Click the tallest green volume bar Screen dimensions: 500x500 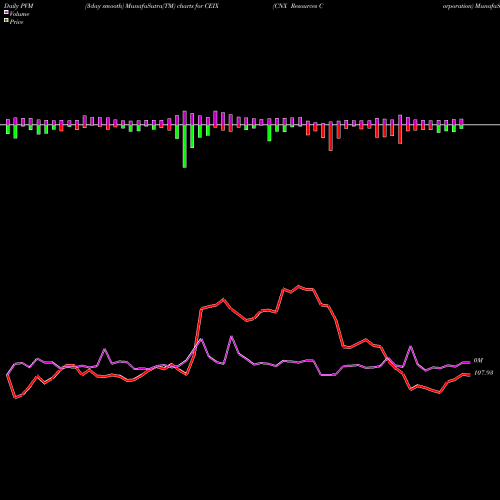pyautogui.click(x=185, y=146)
